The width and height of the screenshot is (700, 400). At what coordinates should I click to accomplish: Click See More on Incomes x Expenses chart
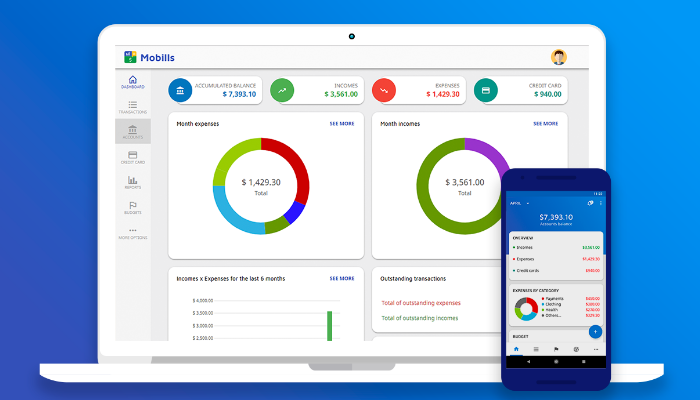click(x=342, y=278)
